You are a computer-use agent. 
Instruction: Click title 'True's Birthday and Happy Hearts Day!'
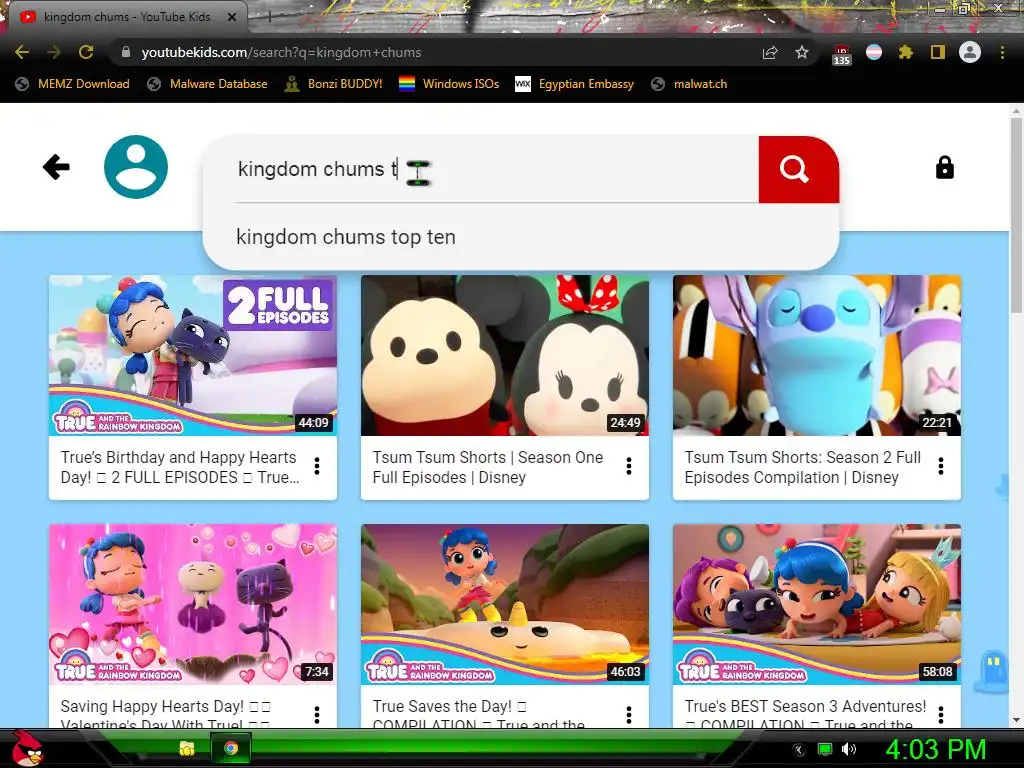(178, 467)
